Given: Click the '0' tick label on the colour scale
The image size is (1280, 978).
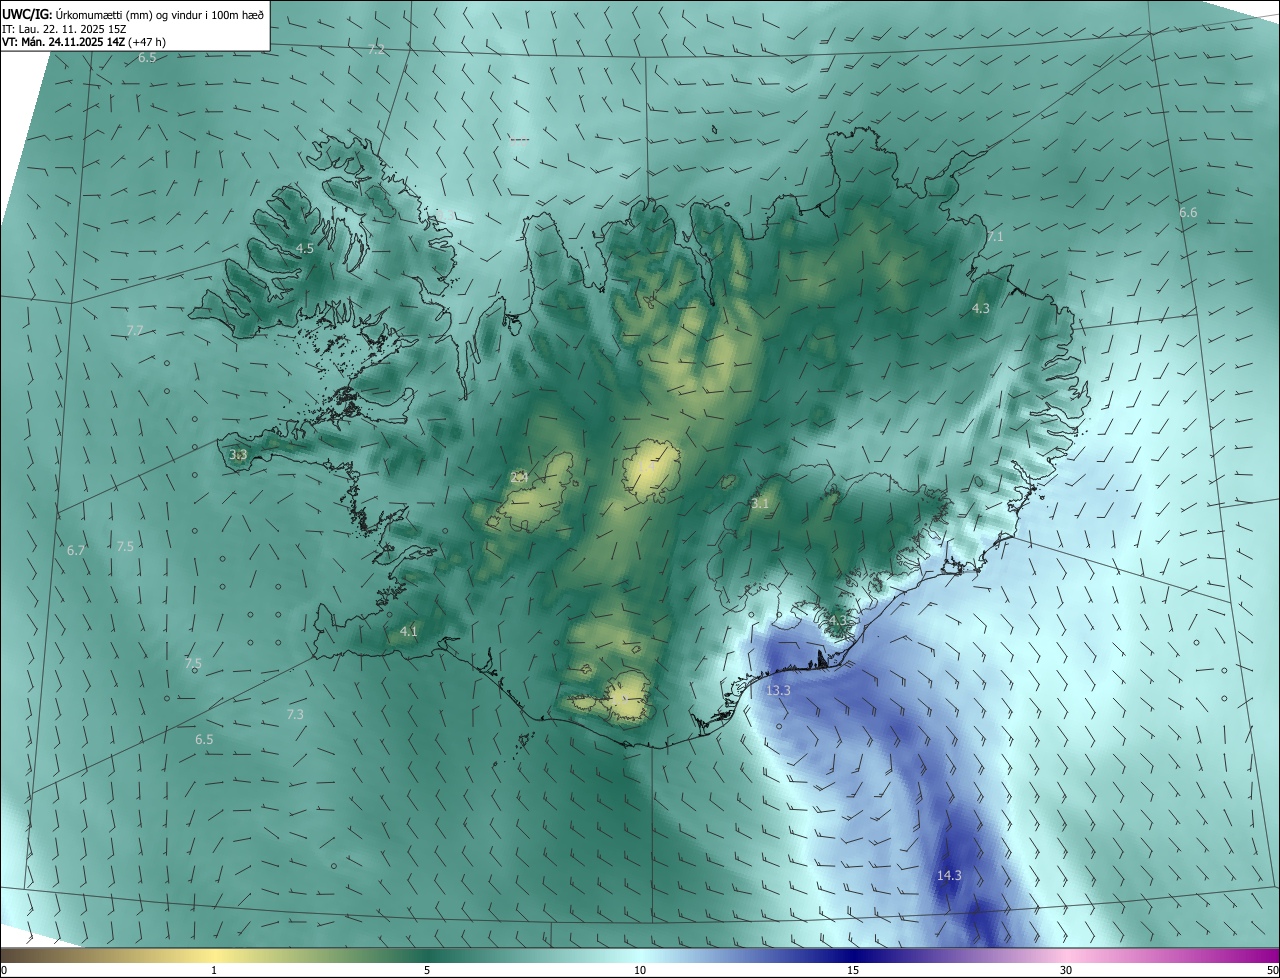Looking at the screenshot, I should pos(4,970).
